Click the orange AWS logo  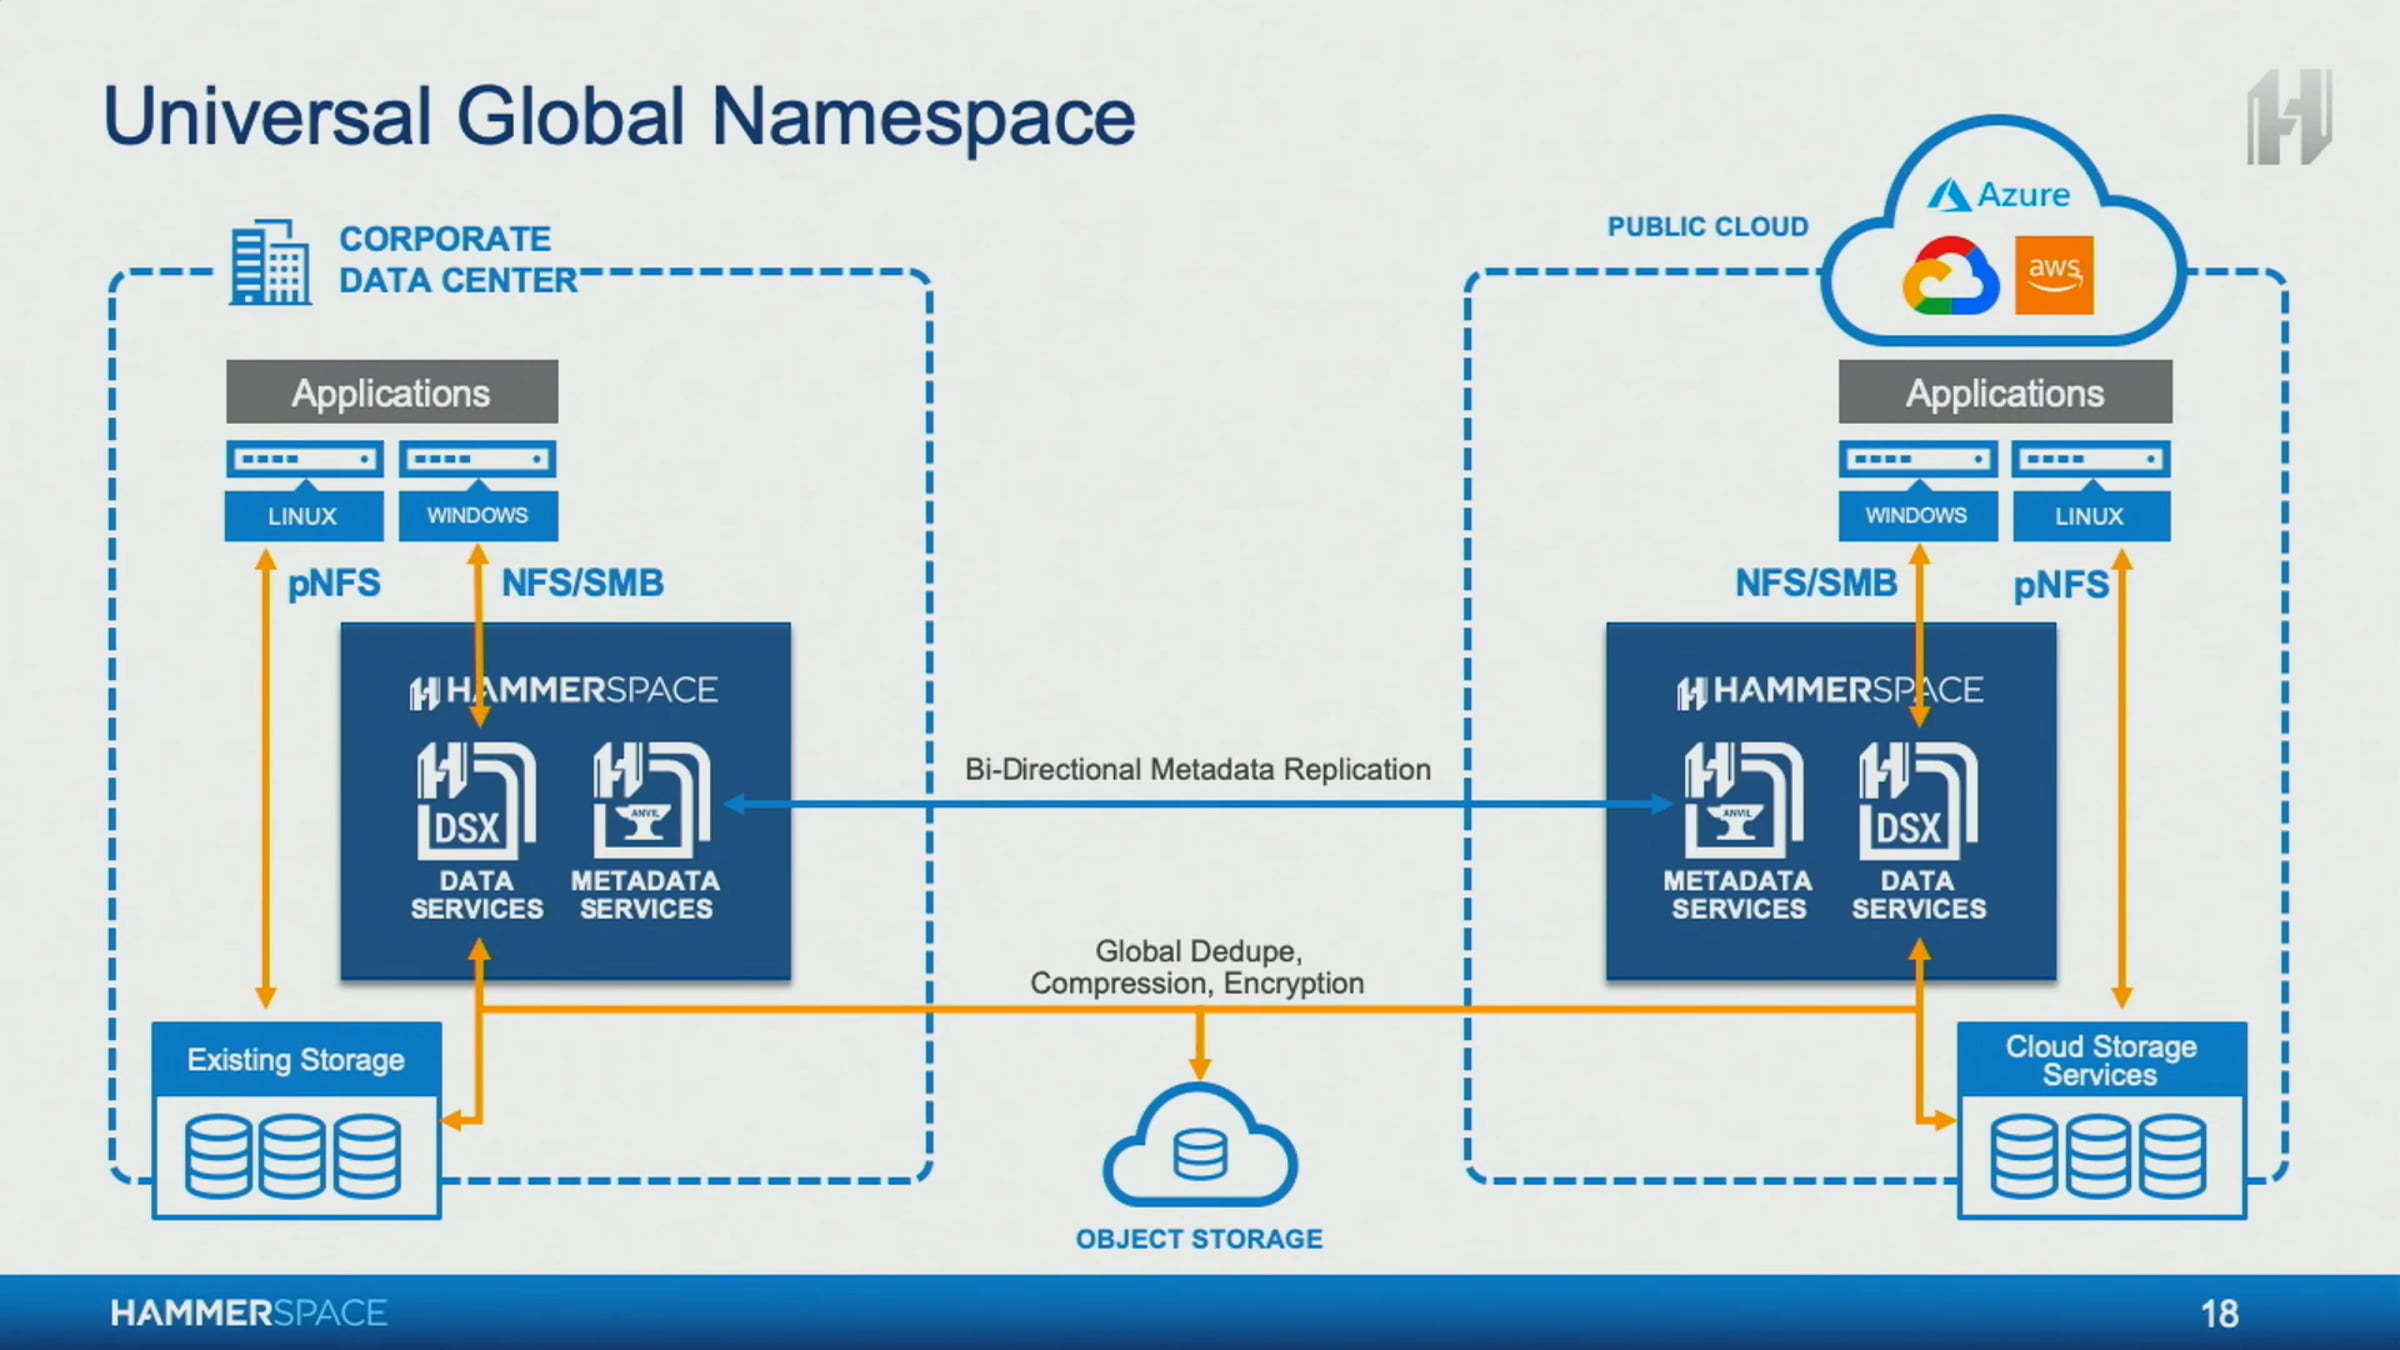click(x=2054, y=275)
